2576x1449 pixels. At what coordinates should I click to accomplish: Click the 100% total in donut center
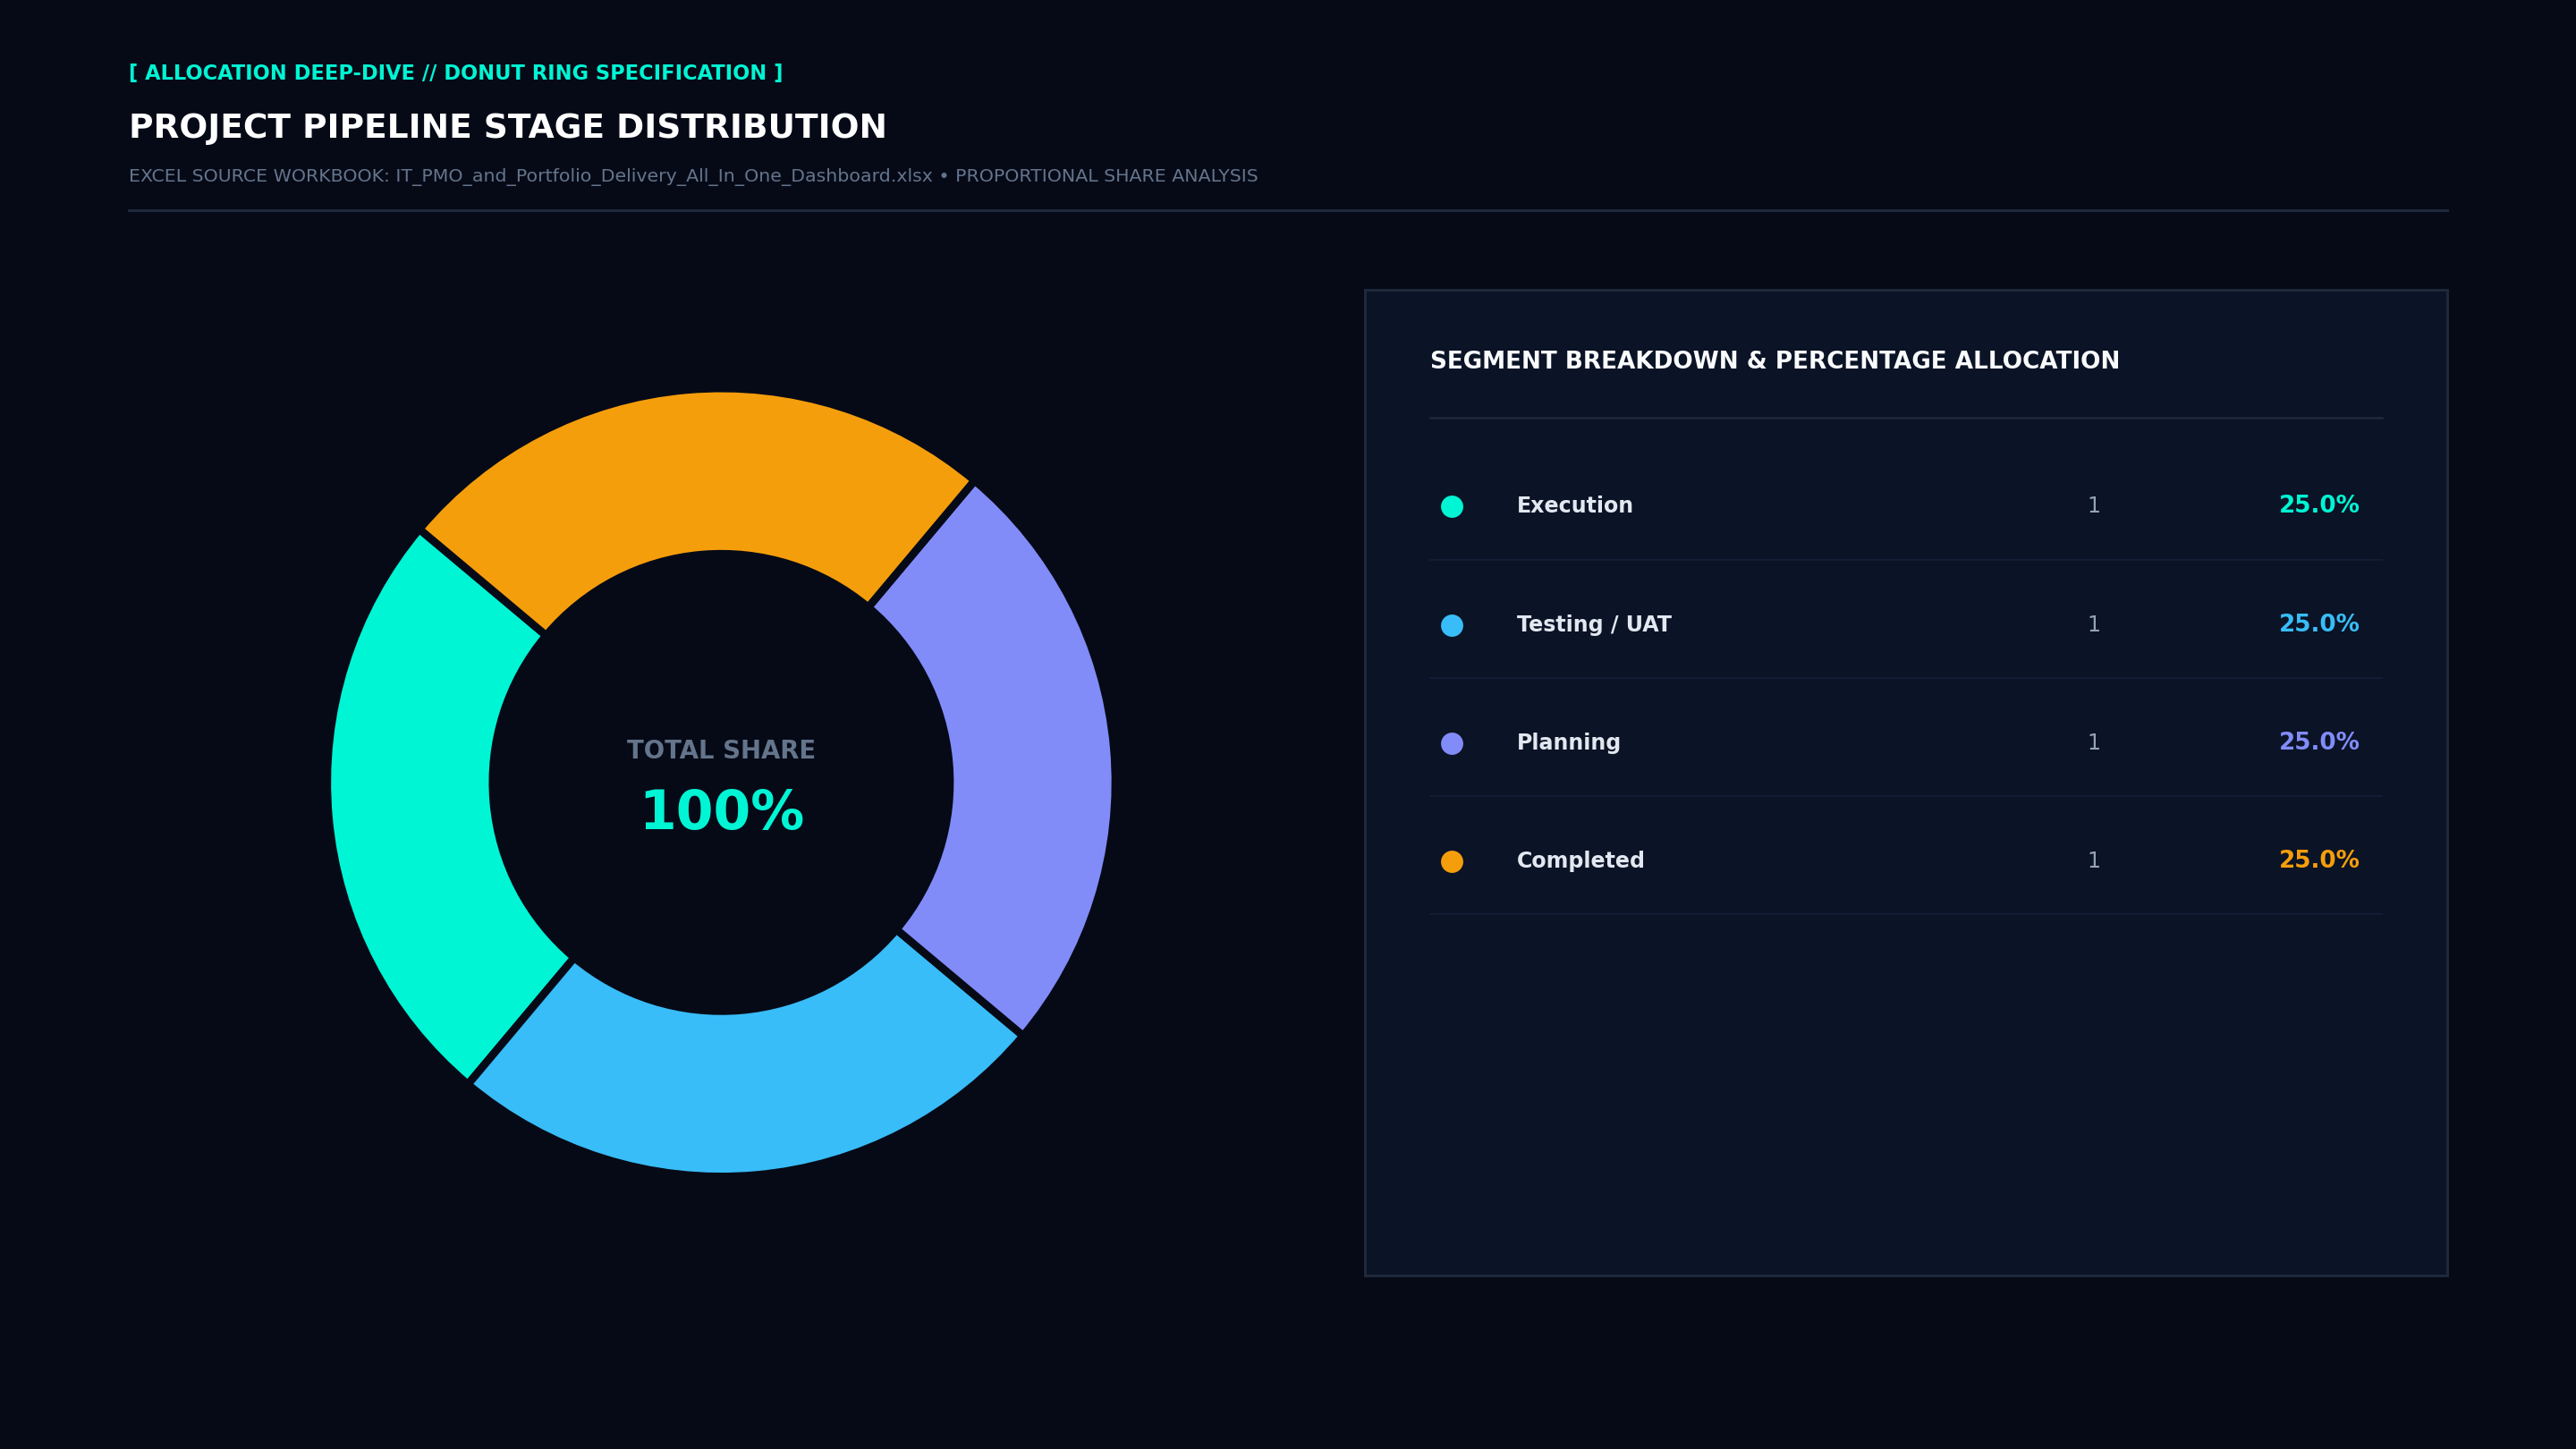point(721,811)
